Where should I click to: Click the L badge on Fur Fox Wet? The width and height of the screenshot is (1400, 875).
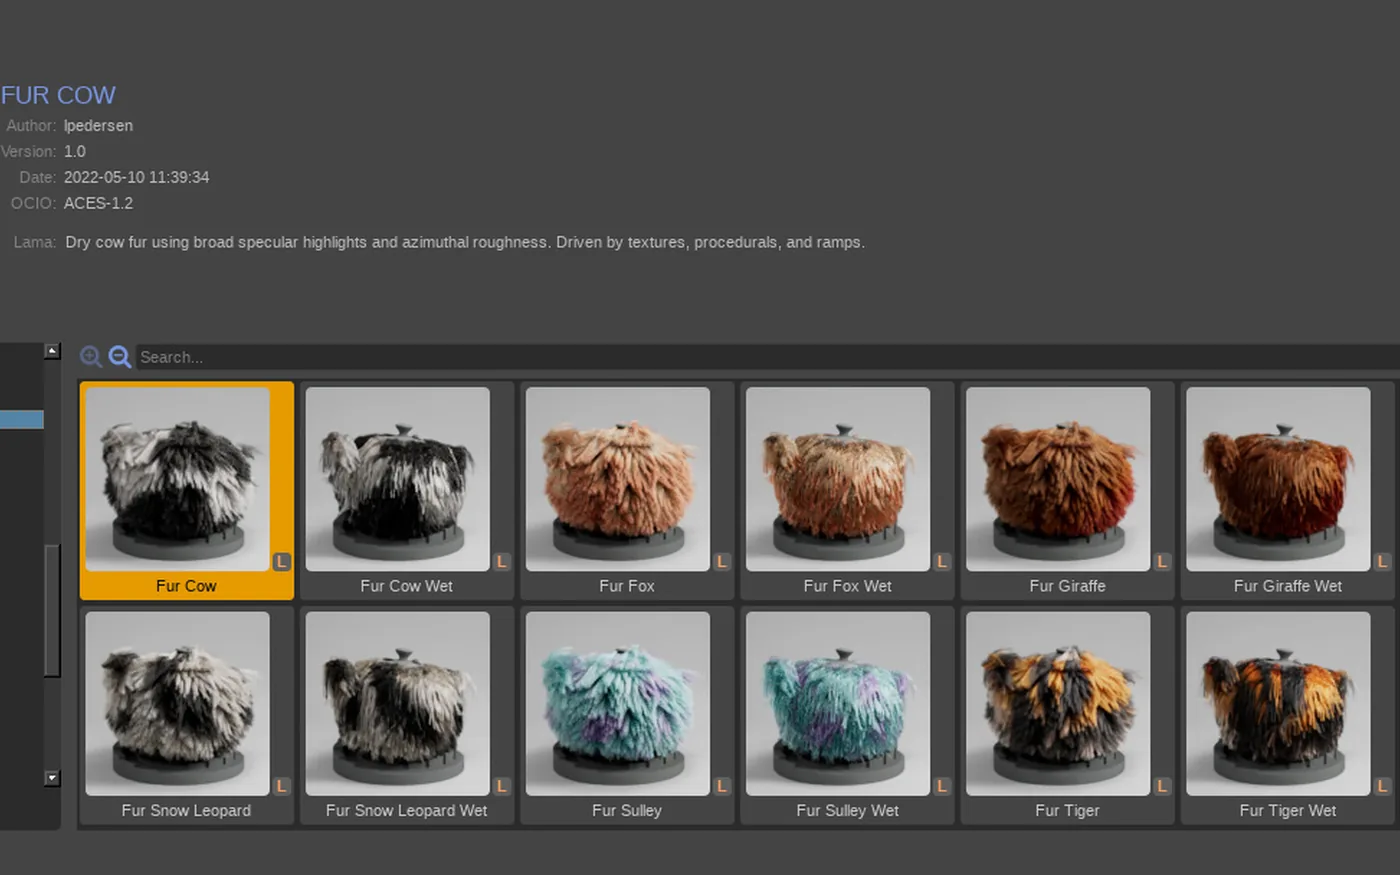[x=942, y=562]
